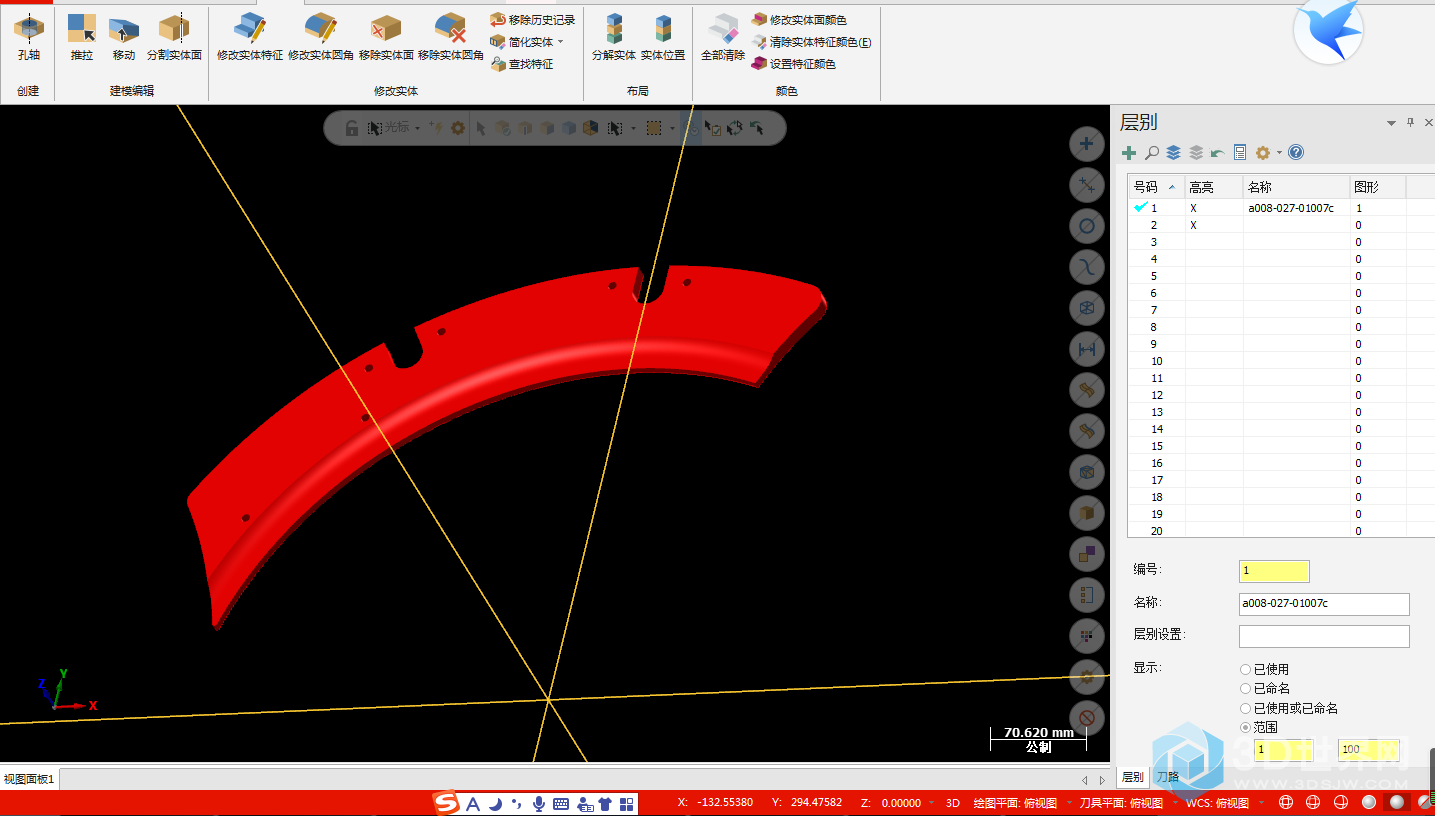The width and height of the screenshot is (1435, 816).
Task: Run 移除实体圆角 remove solid fillets
Action: click(451, 38)
